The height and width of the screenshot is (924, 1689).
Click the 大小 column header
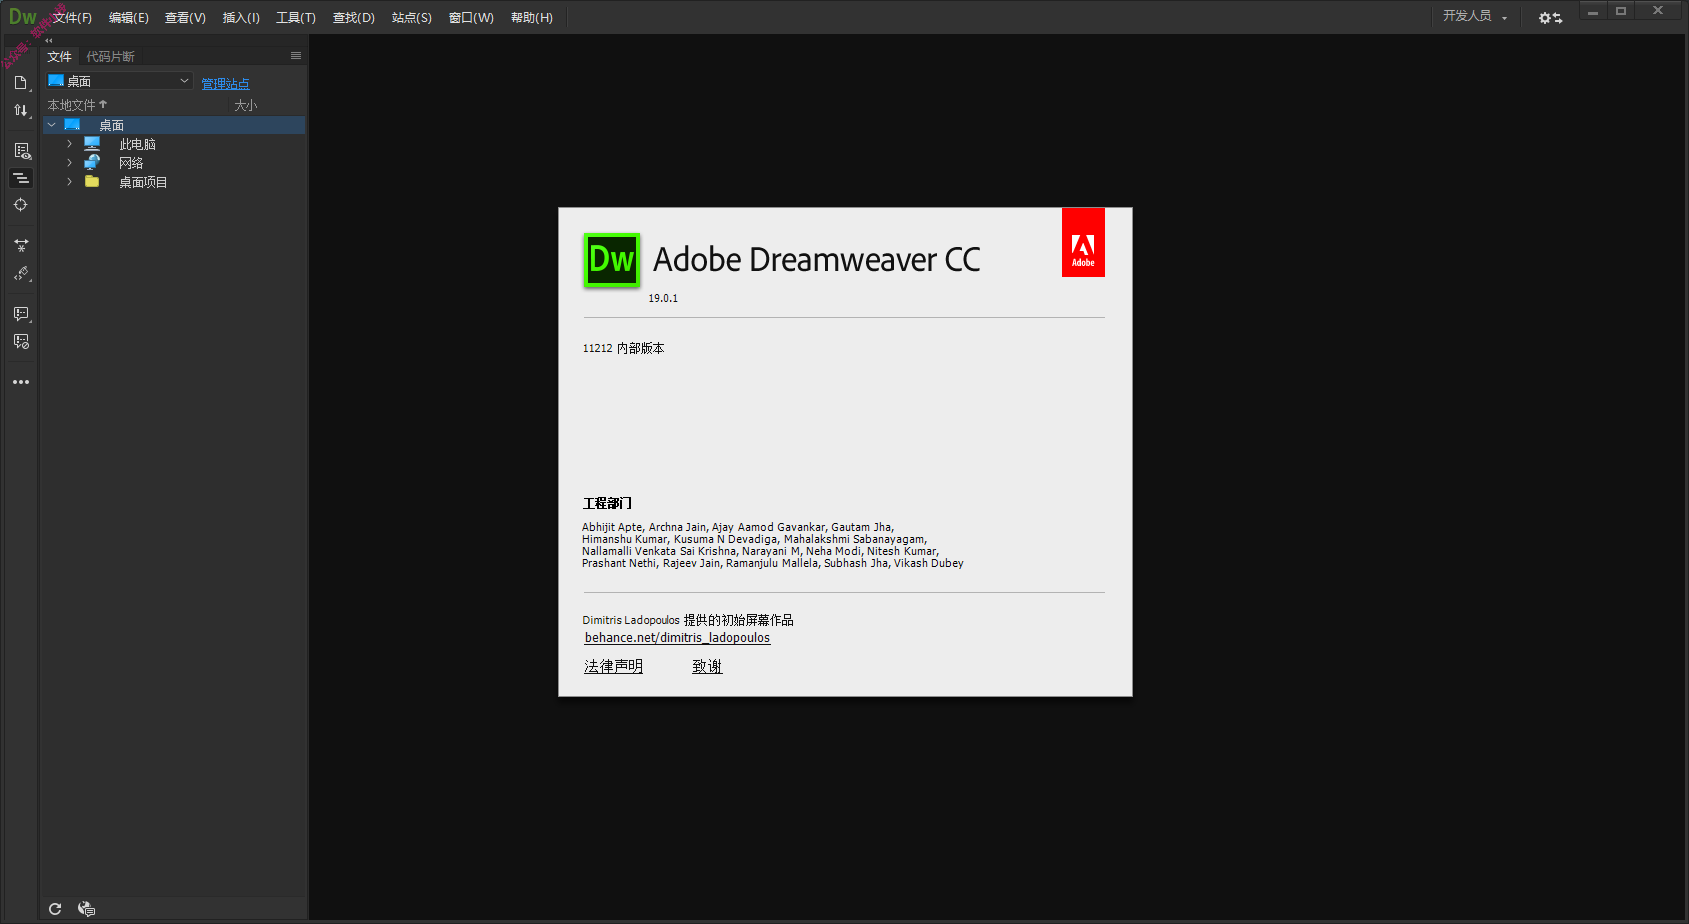pos(245,105)
